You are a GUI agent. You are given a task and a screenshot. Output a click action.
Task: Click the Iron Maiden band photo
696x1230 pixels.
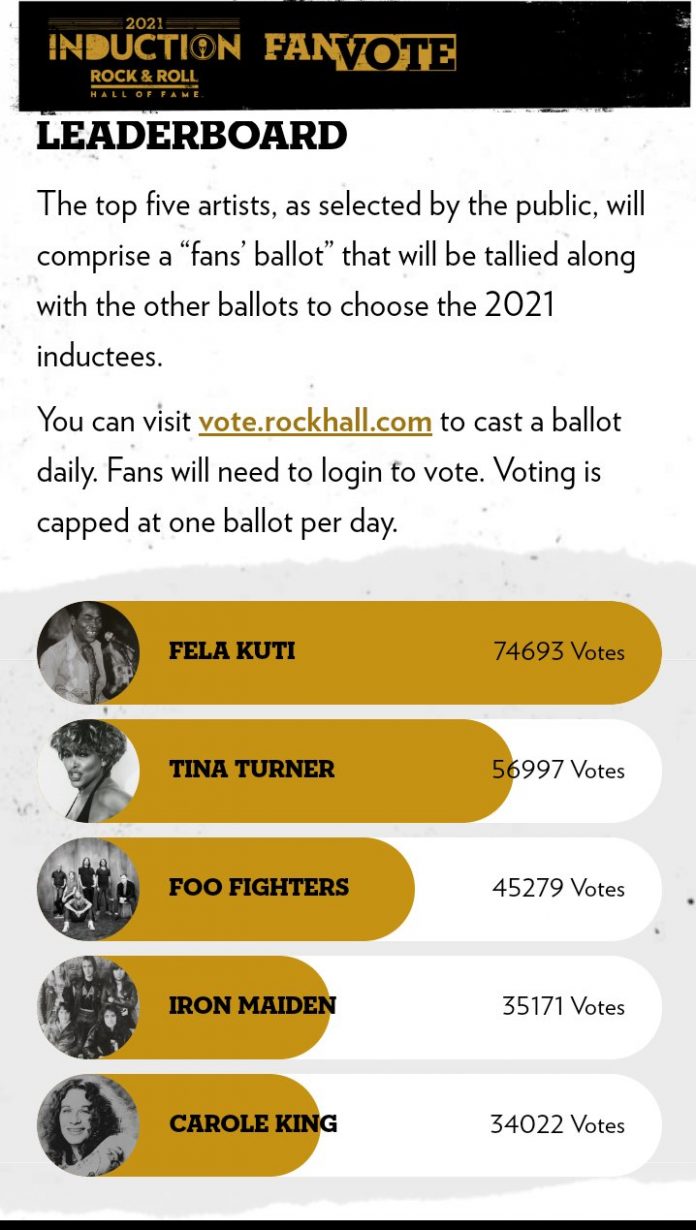pos(88,1006)
